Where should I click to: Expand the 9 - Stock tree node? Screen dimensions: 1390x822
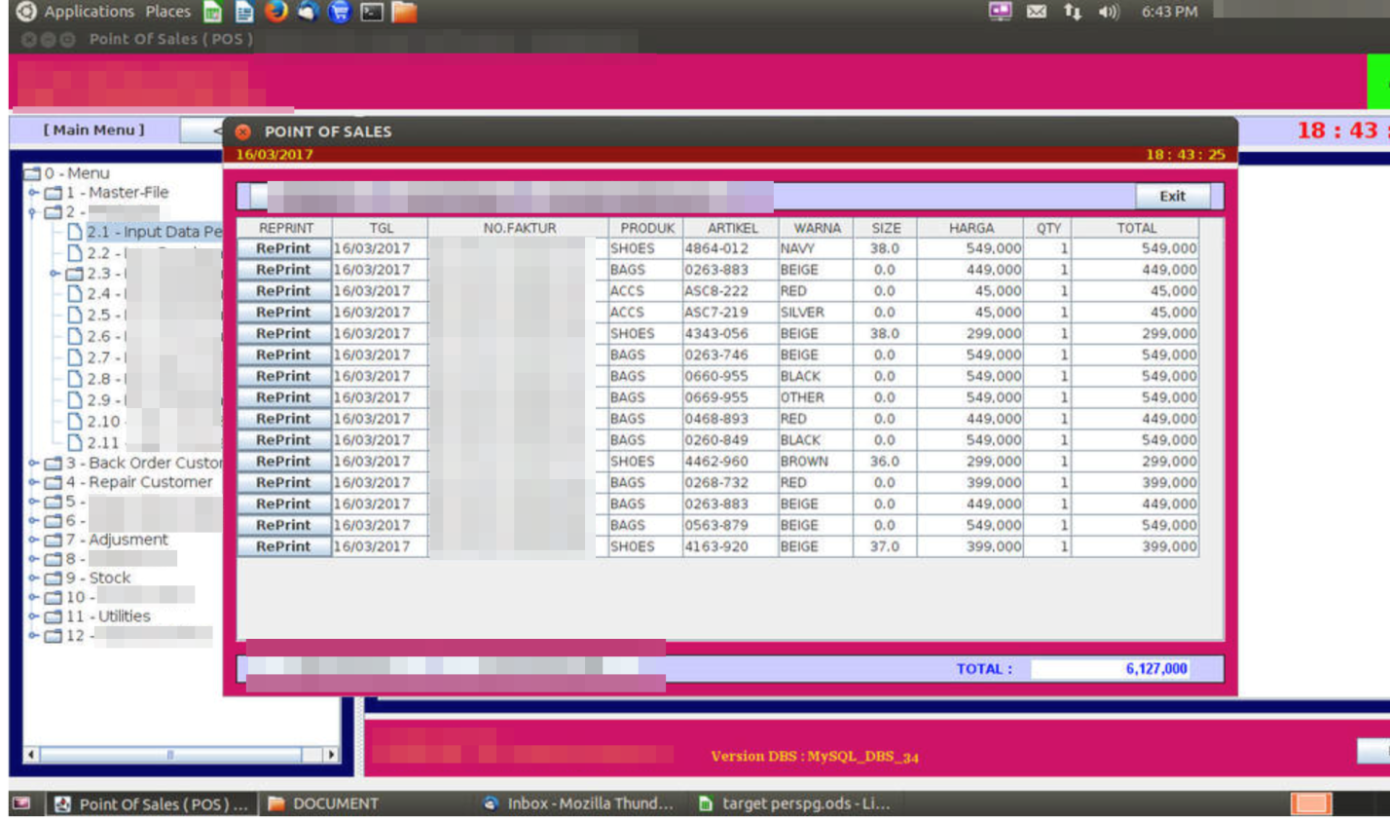[34, 578]
